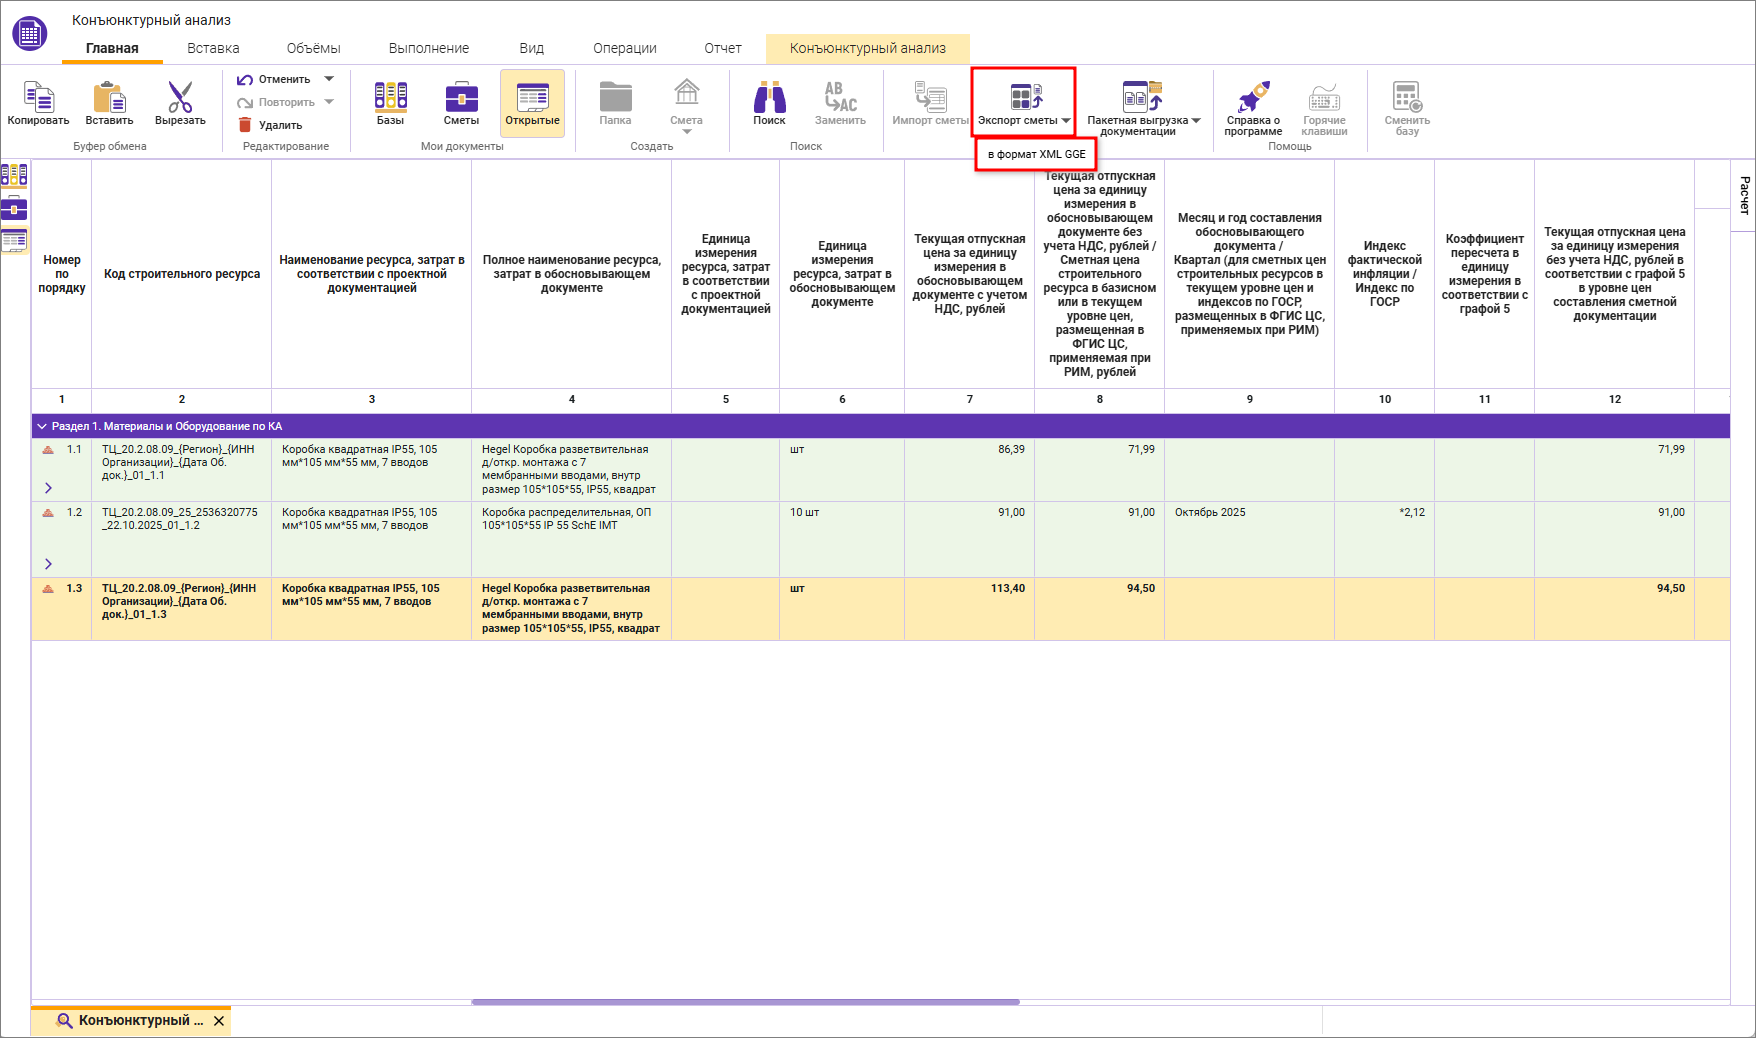Close the Конъюнктурный document tab

pyautogui.click(x=219, y=1021)
